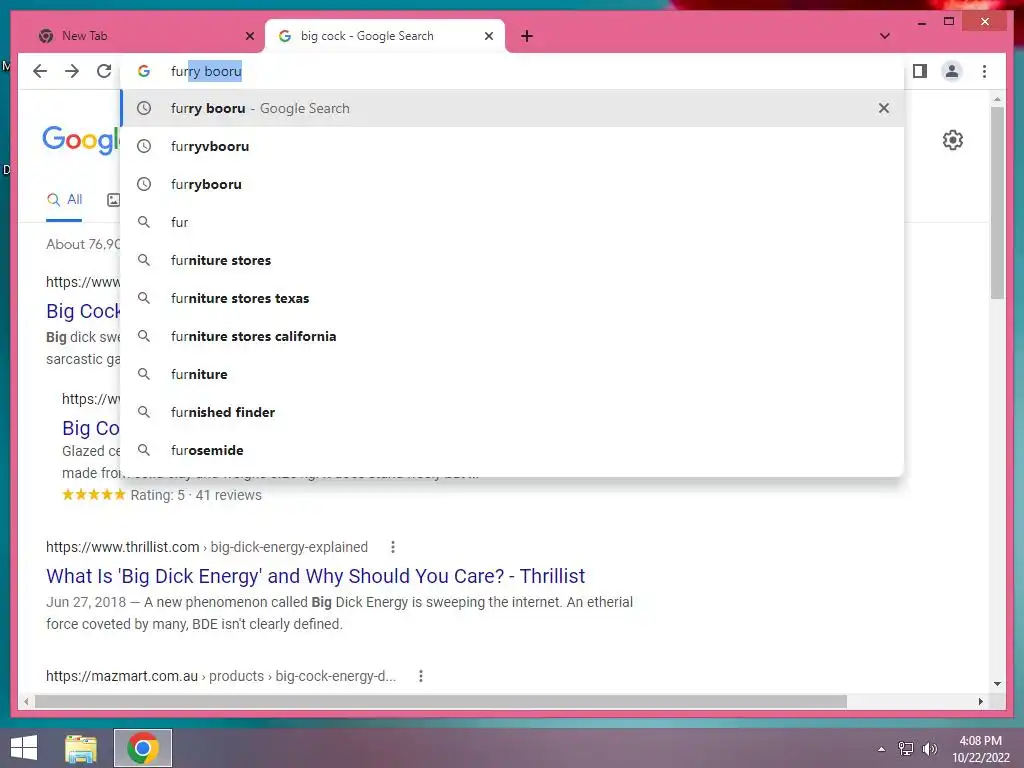Pick the 'furnished finder' suggestion
Viewport: 1024px width, 768px height.
[x=512, y=412]
